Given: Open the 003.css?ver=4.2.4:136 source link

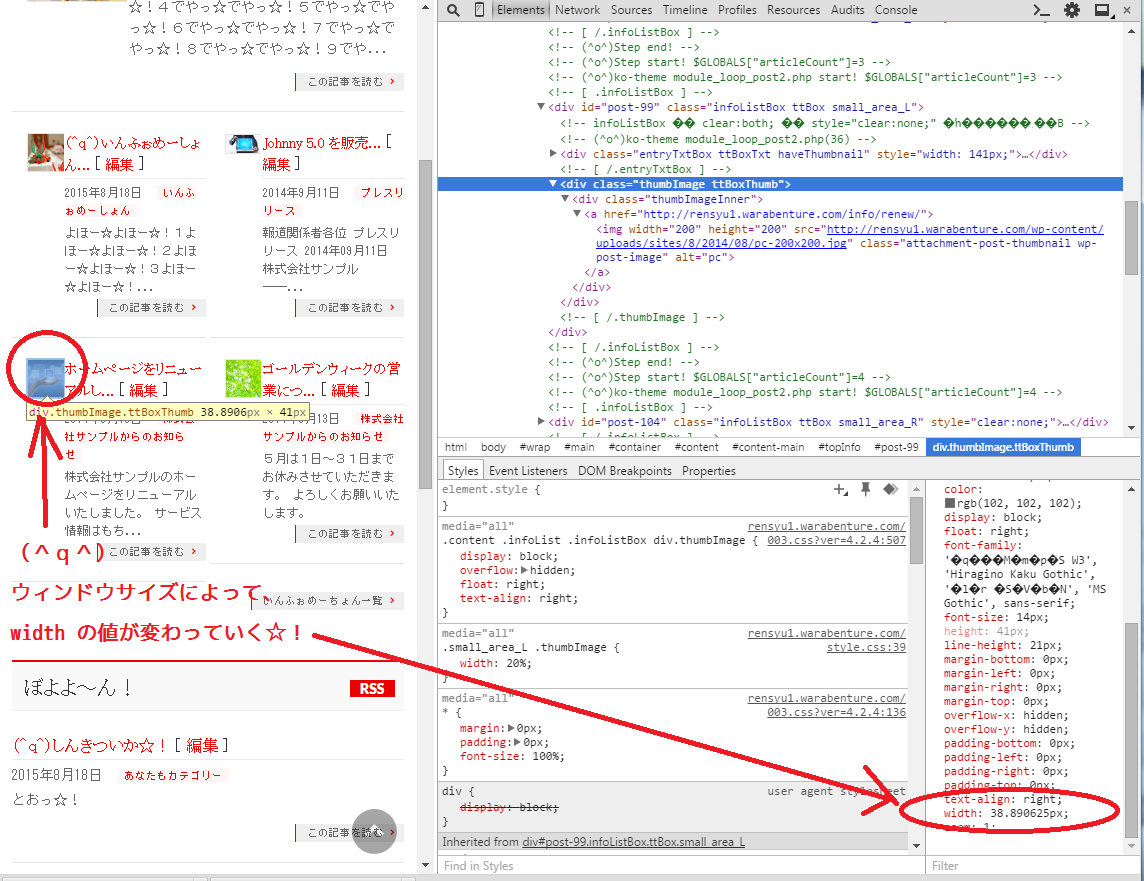Looking at the screenshot, I should pos(836,713).
